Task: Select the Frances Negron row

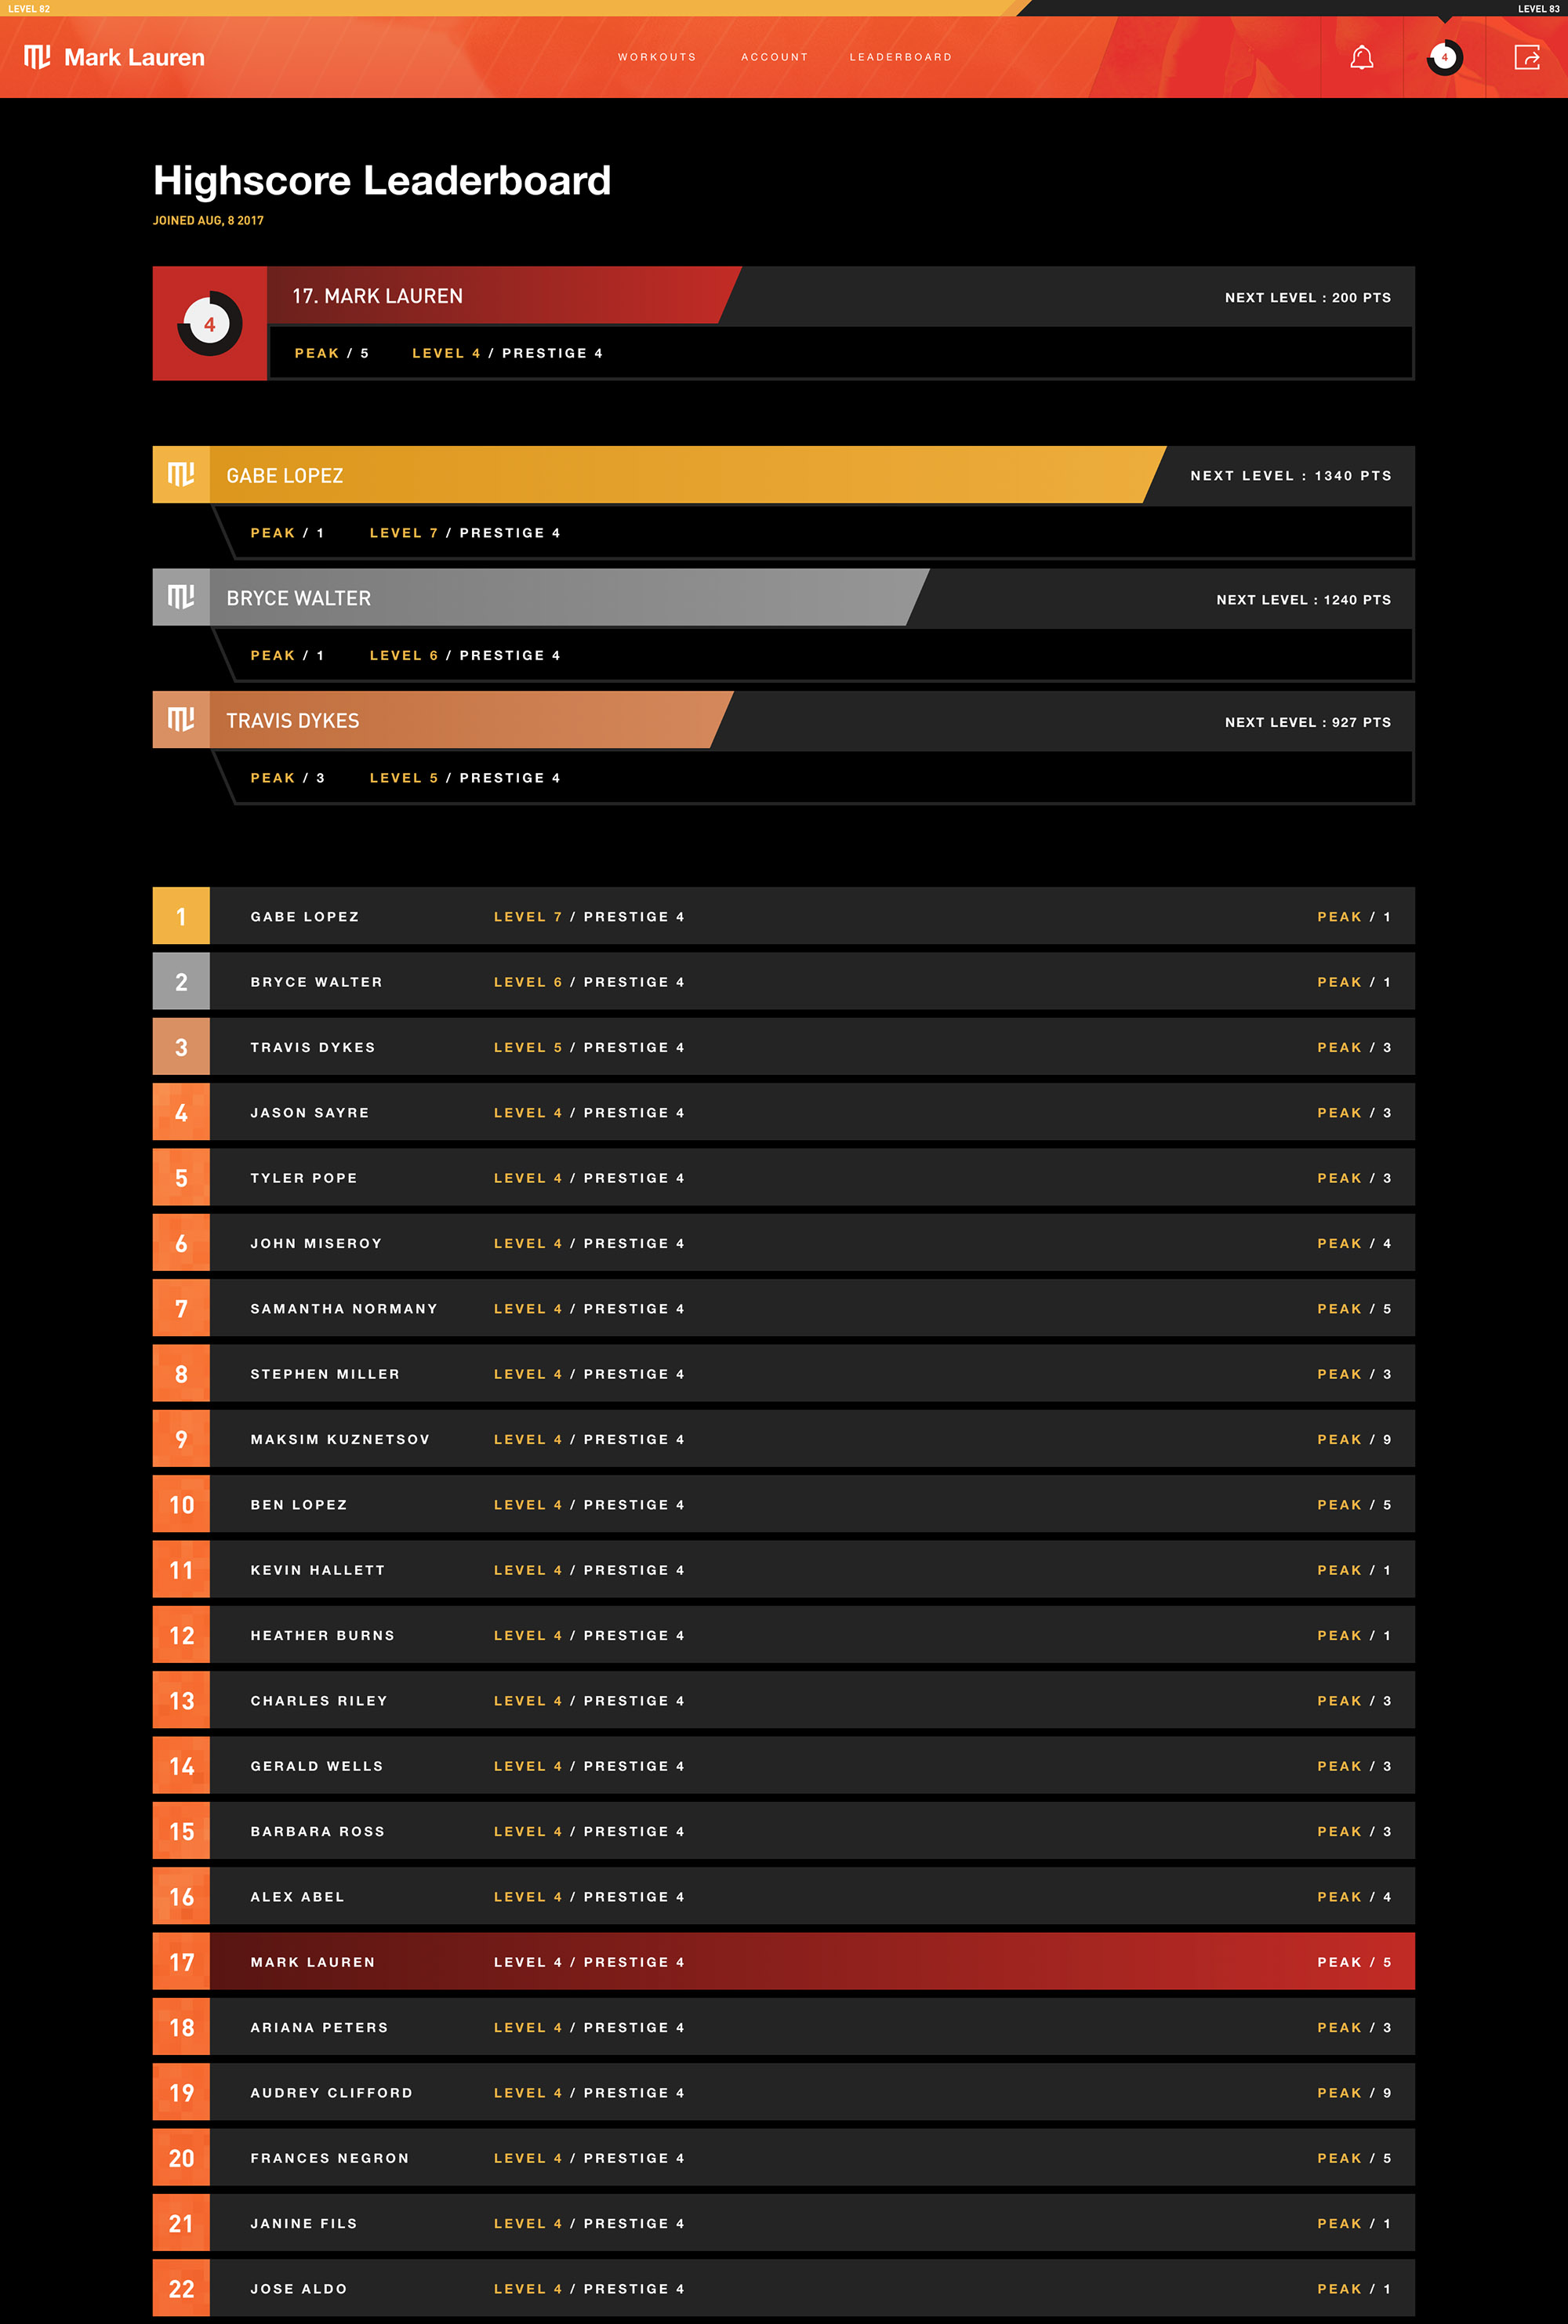Action: point(784,2157)
